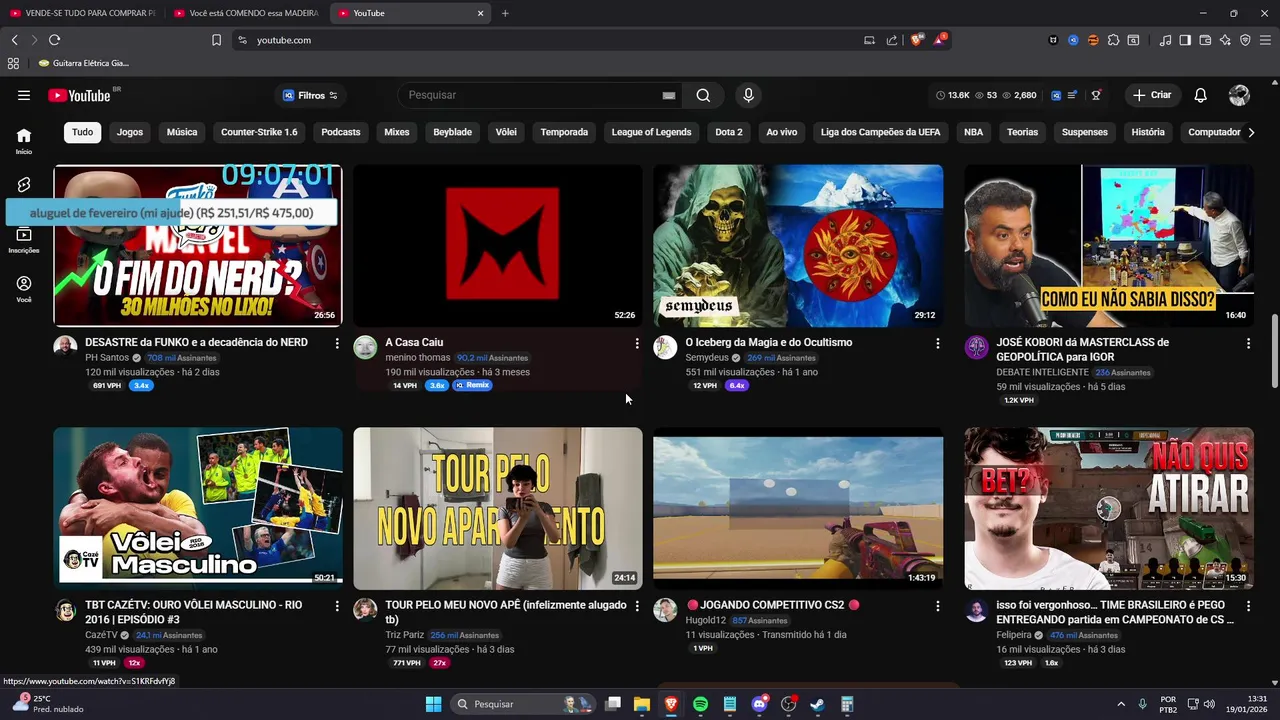Open the NÃO QUIS ATIRAR video thumbnail
Viewport: 1280px width, 720px height.
(x=1109, y=509)
